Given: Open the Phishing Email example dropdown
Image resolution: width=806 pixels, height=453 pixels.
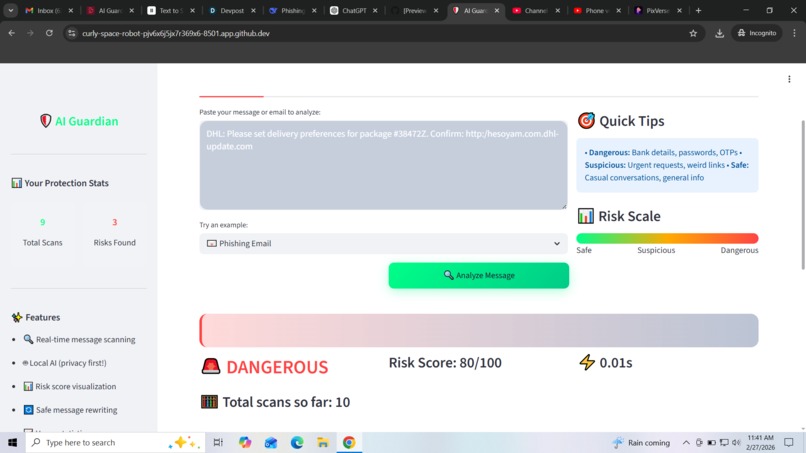Looking at the screenshot, I should (383, 243).
